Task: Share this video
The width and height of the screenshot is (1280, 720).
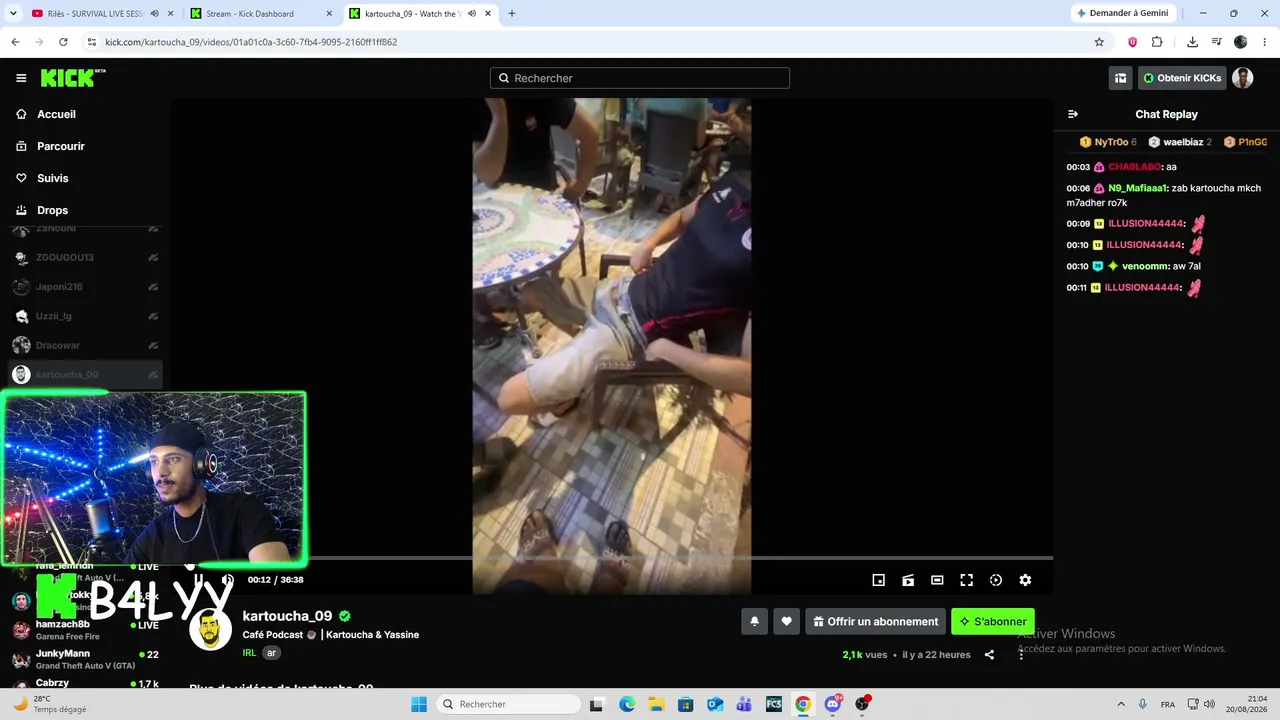Action: pos(989,655)
